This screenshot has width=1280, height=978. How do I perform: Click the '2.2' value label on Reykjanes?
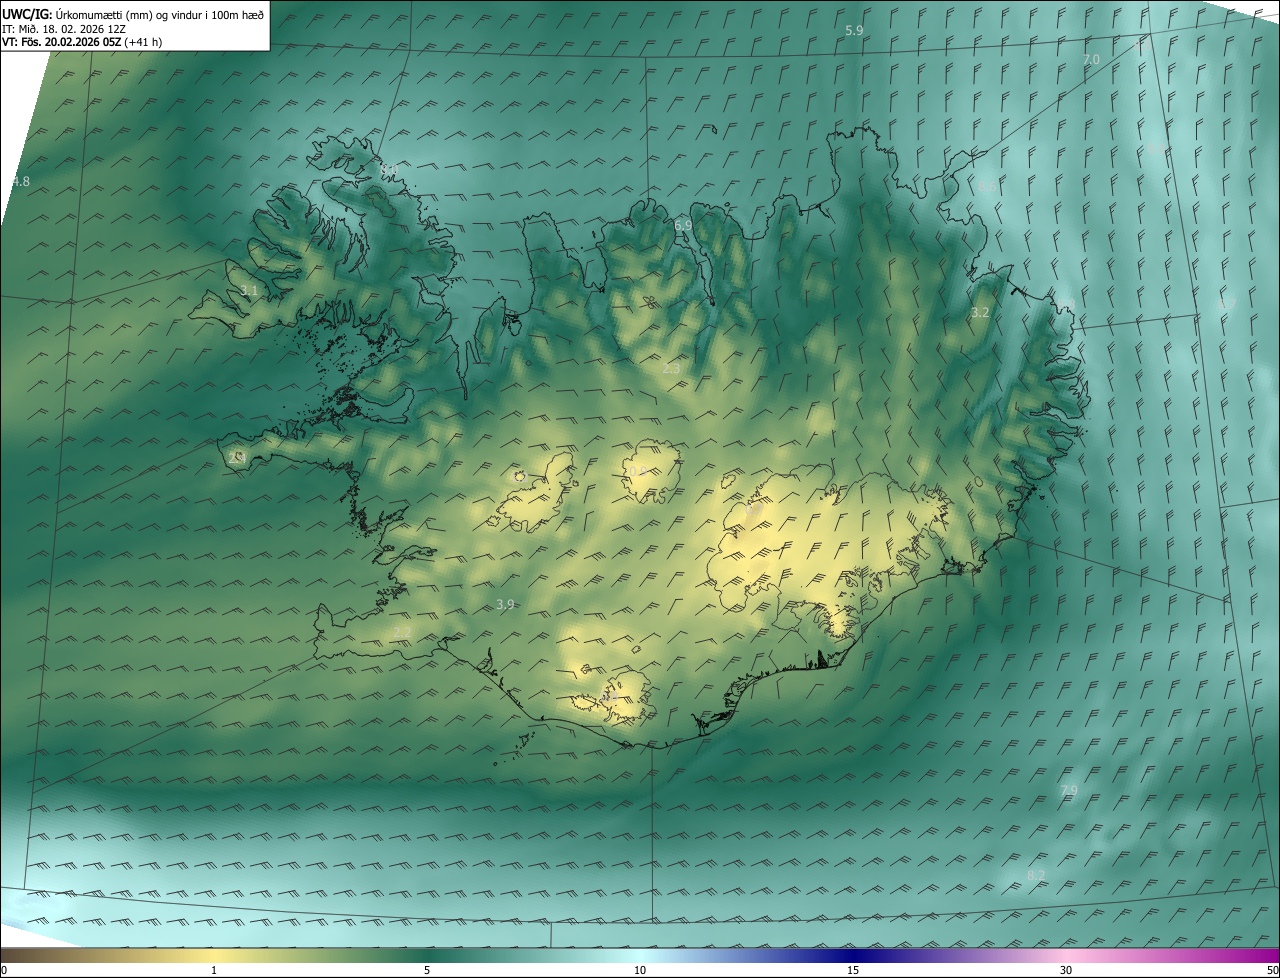[x=401, y=632]
